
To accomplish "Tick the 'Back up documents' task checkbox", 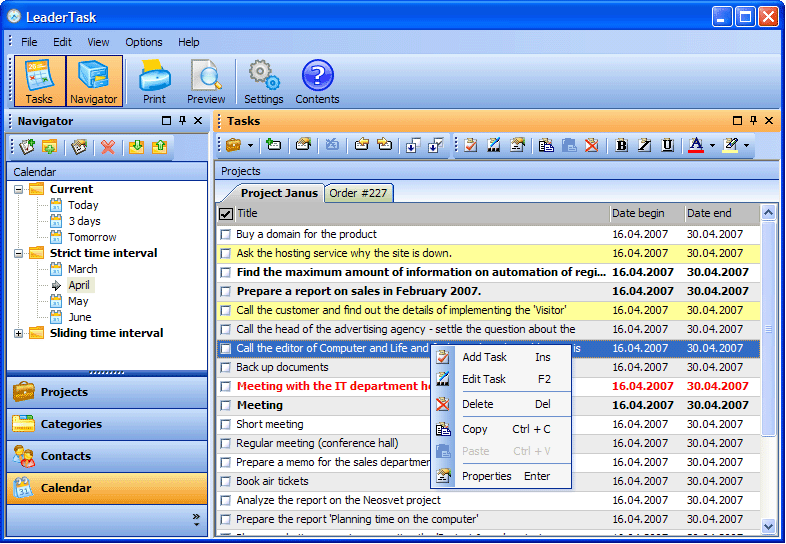I will (x=226, y=368).
